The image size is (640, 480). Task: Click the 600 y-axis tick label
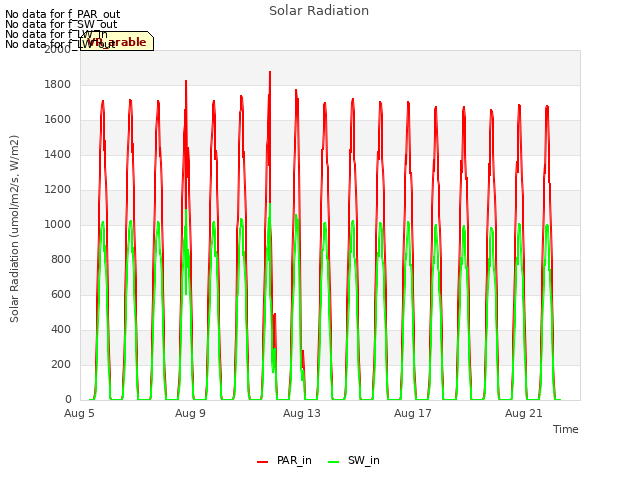click(61, 294)
